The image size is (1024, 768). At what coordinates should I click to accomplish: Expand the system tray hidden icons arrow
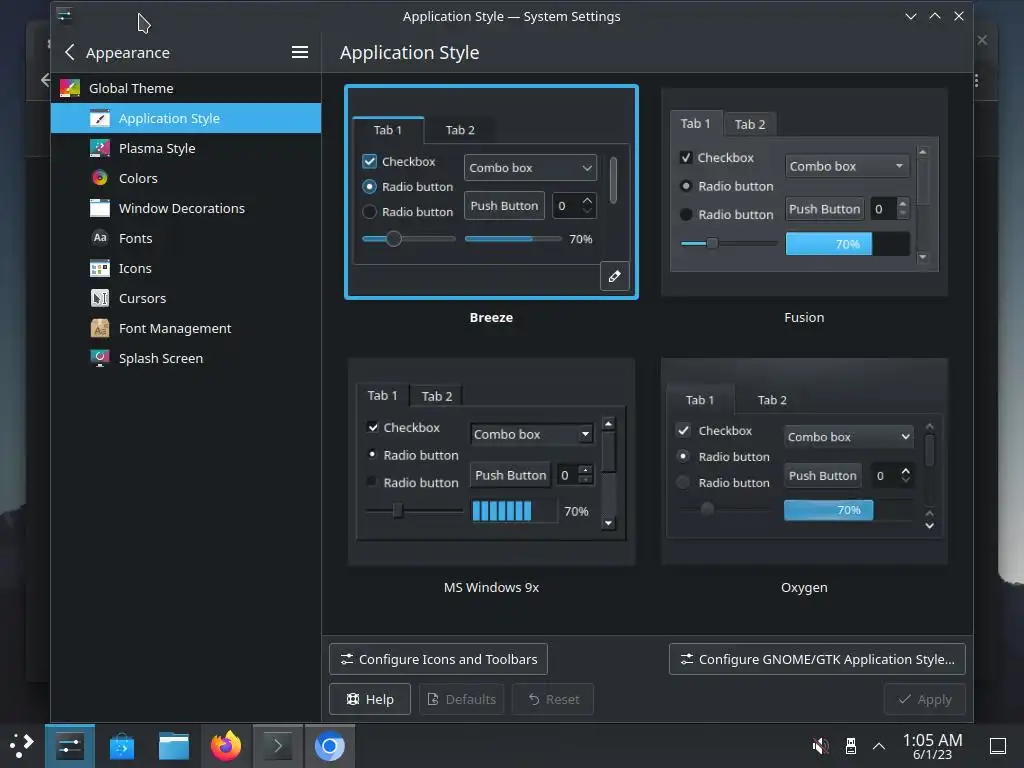pyautogui.click(x=879, y=746)
